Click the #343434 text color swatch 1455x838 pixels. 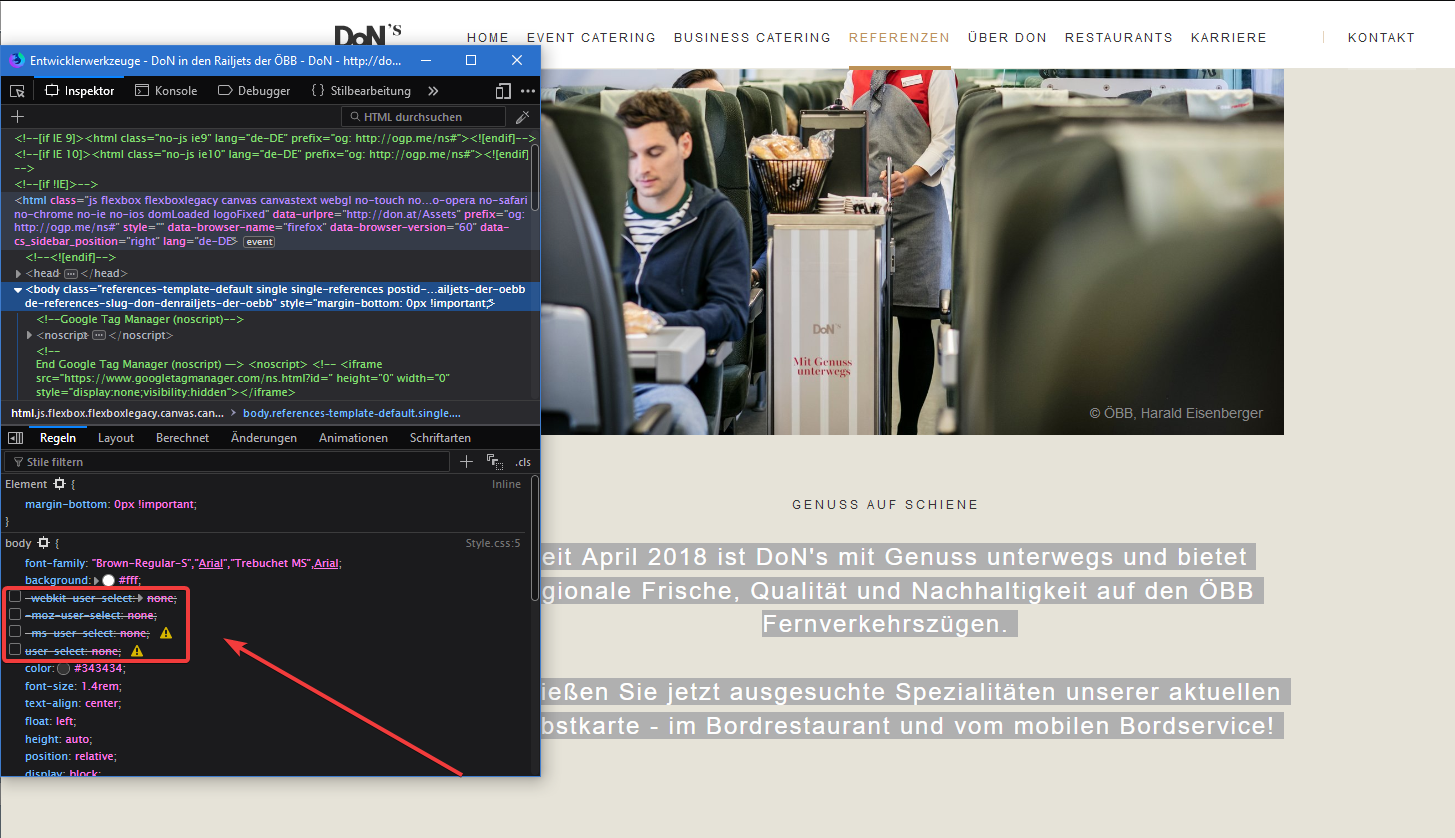64,668
